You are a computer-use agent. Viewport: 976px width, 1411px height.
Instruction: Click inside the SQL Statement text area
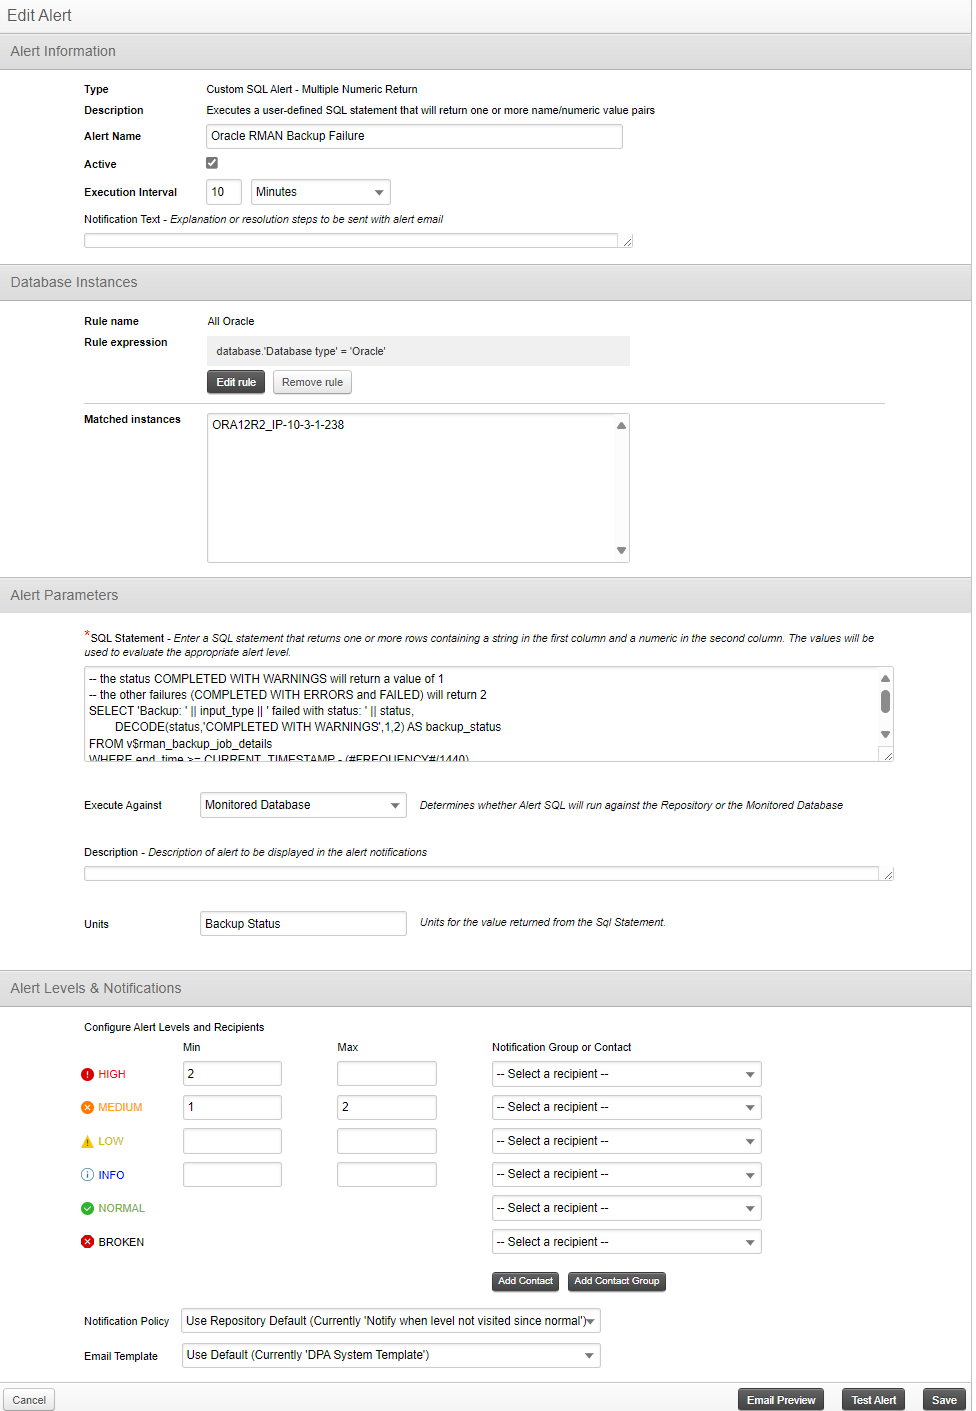click(480, 714)
